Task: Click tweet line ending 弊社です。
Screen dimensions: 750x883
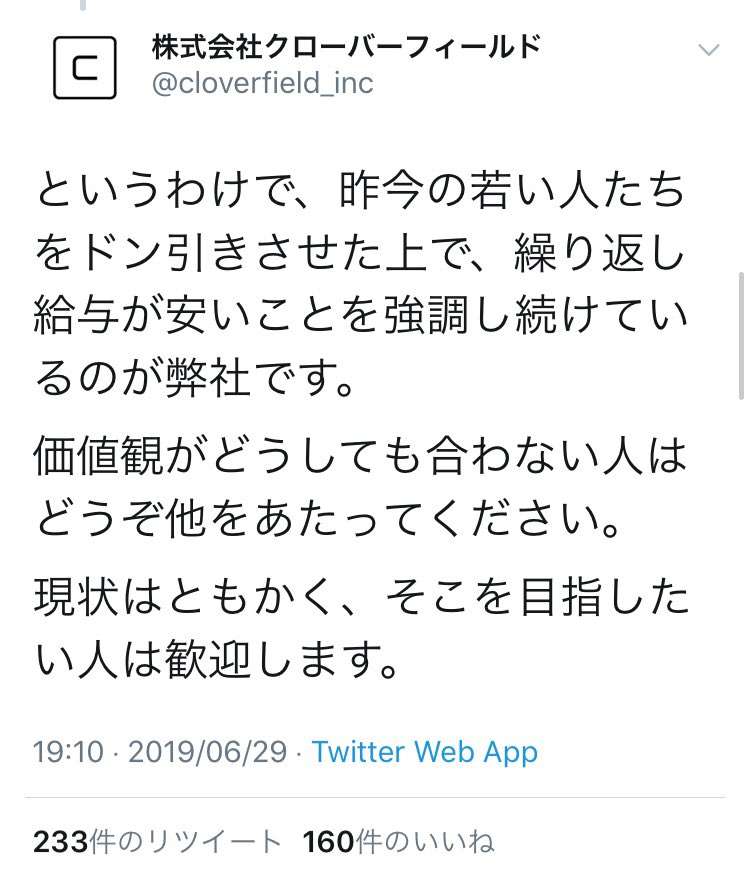Action: pos(195,378)
